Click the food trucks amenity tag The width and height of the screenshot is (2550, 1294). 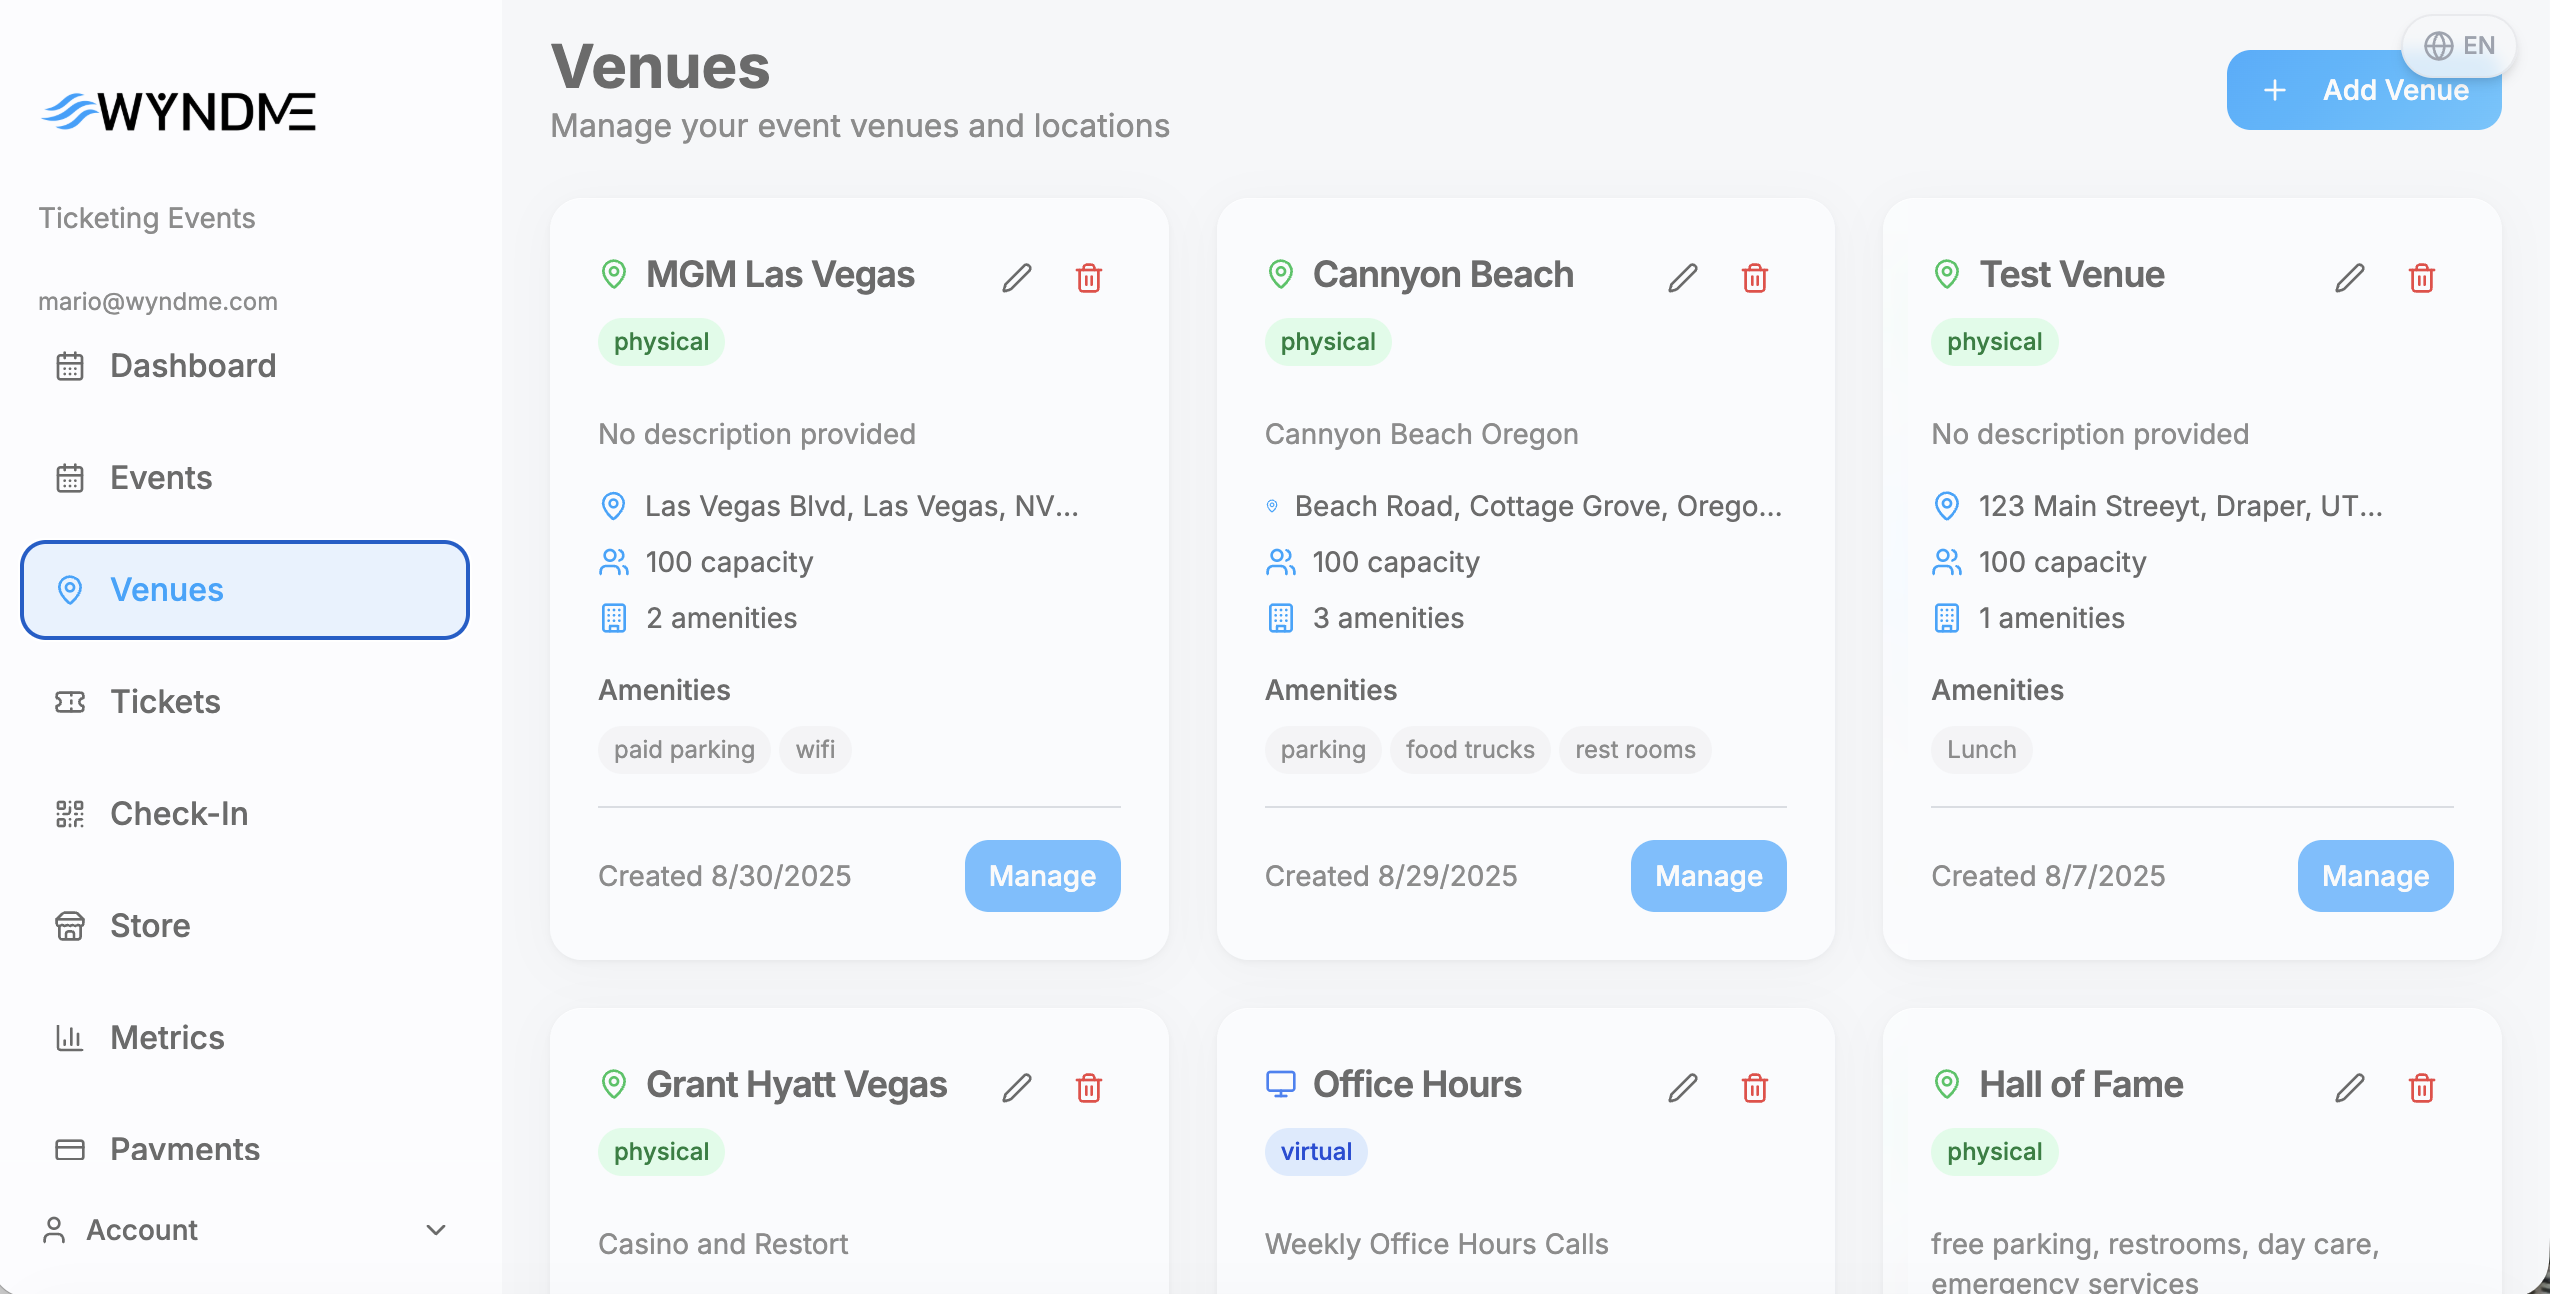[1470, 750]
